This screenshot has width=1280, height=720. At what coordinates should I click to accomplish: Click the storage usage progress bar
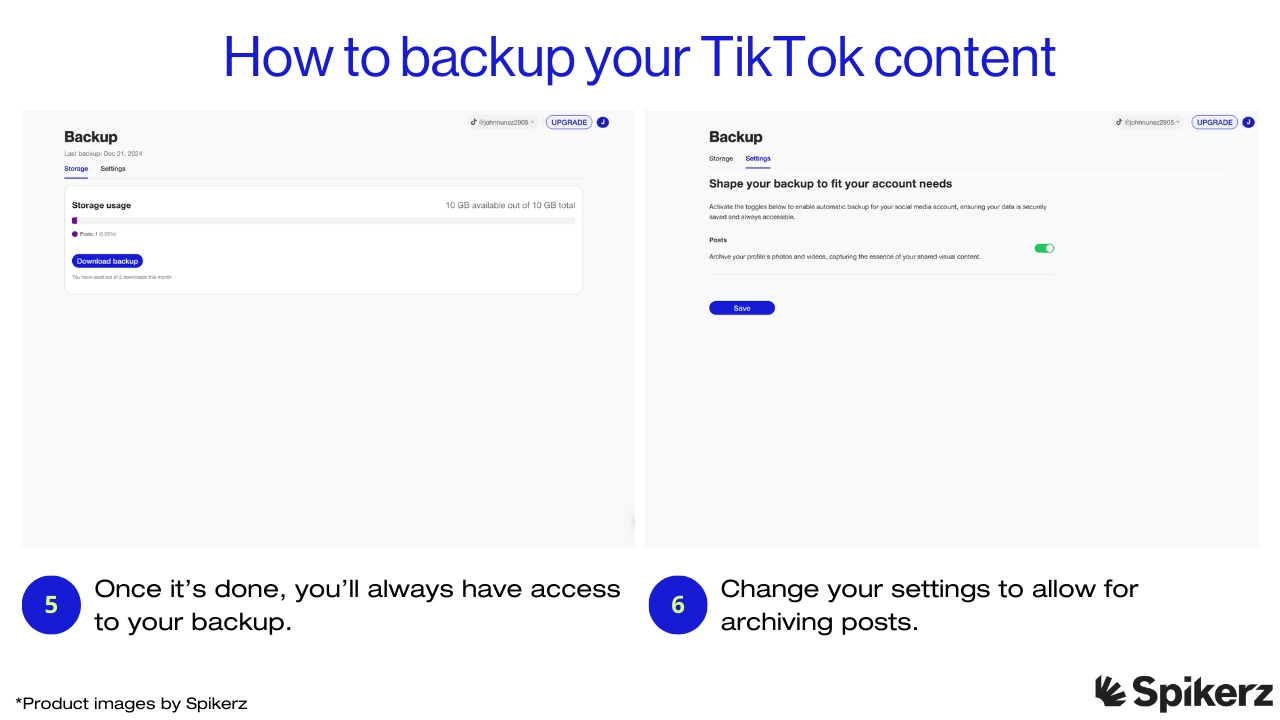(323, 220)
